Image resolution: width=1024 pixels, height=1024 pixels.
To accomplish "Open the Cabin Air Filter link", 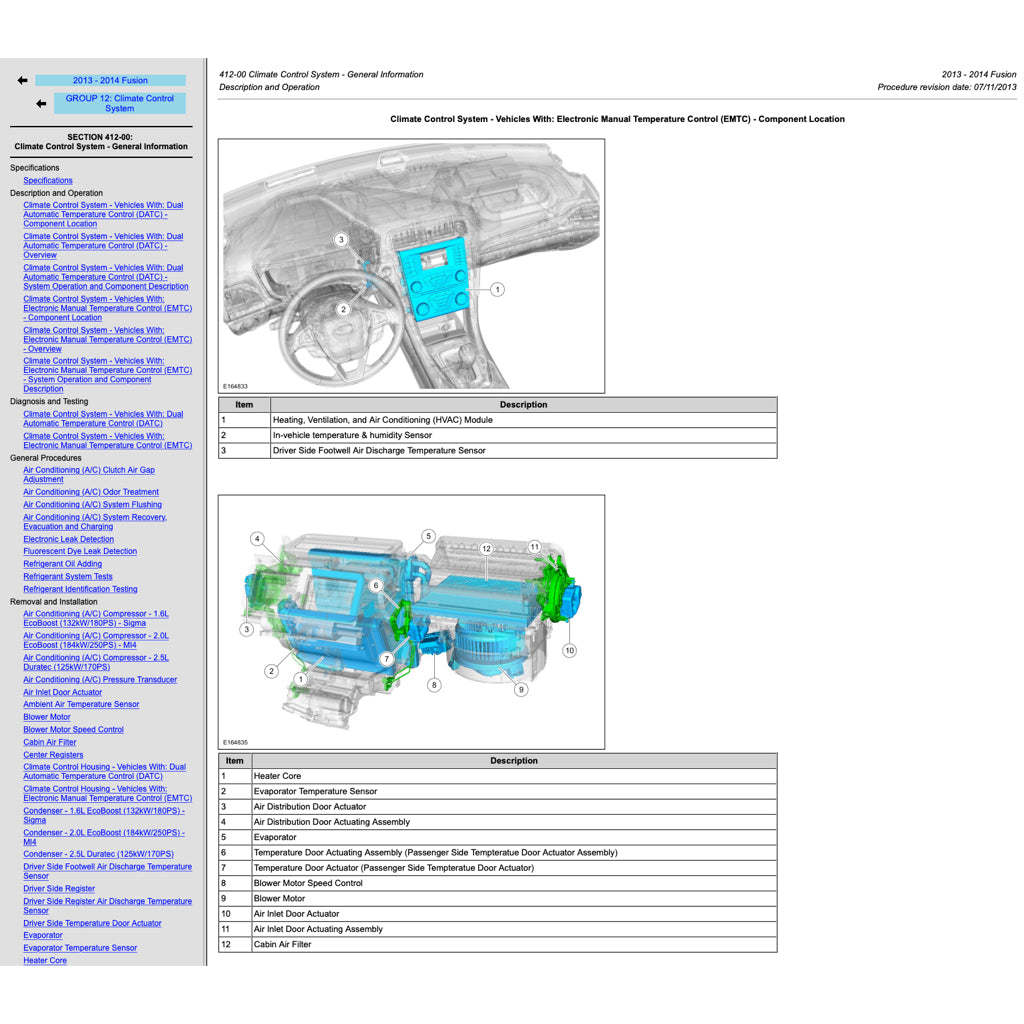I will [x=52, y=742].
